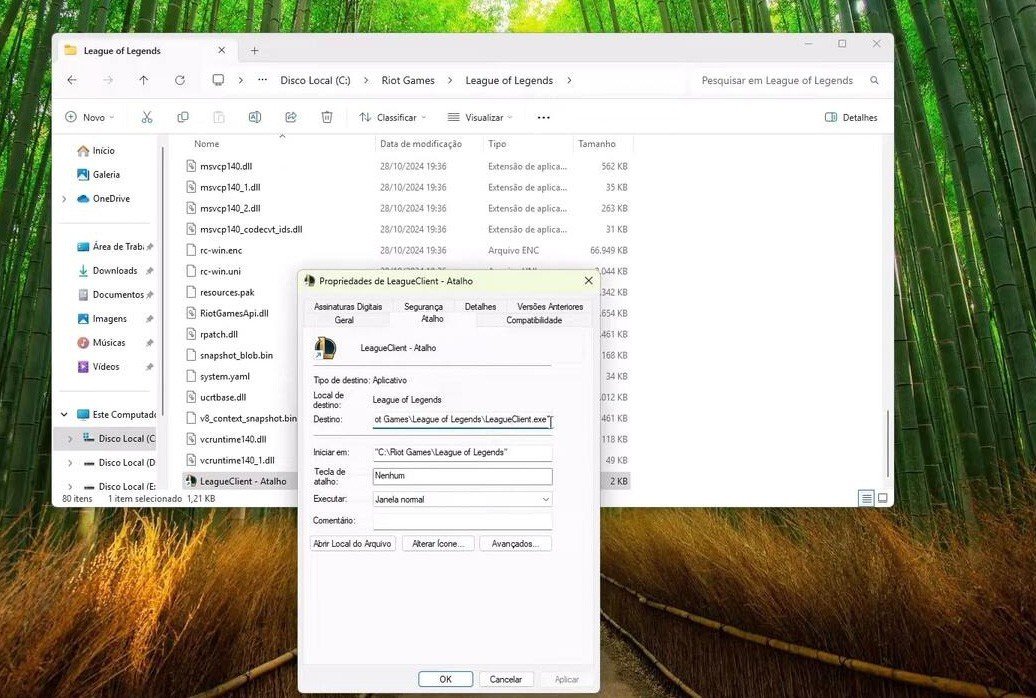Go up one folder level arrow
Viewport: 1036px width, 698px height.
click(x=143, y=80)
